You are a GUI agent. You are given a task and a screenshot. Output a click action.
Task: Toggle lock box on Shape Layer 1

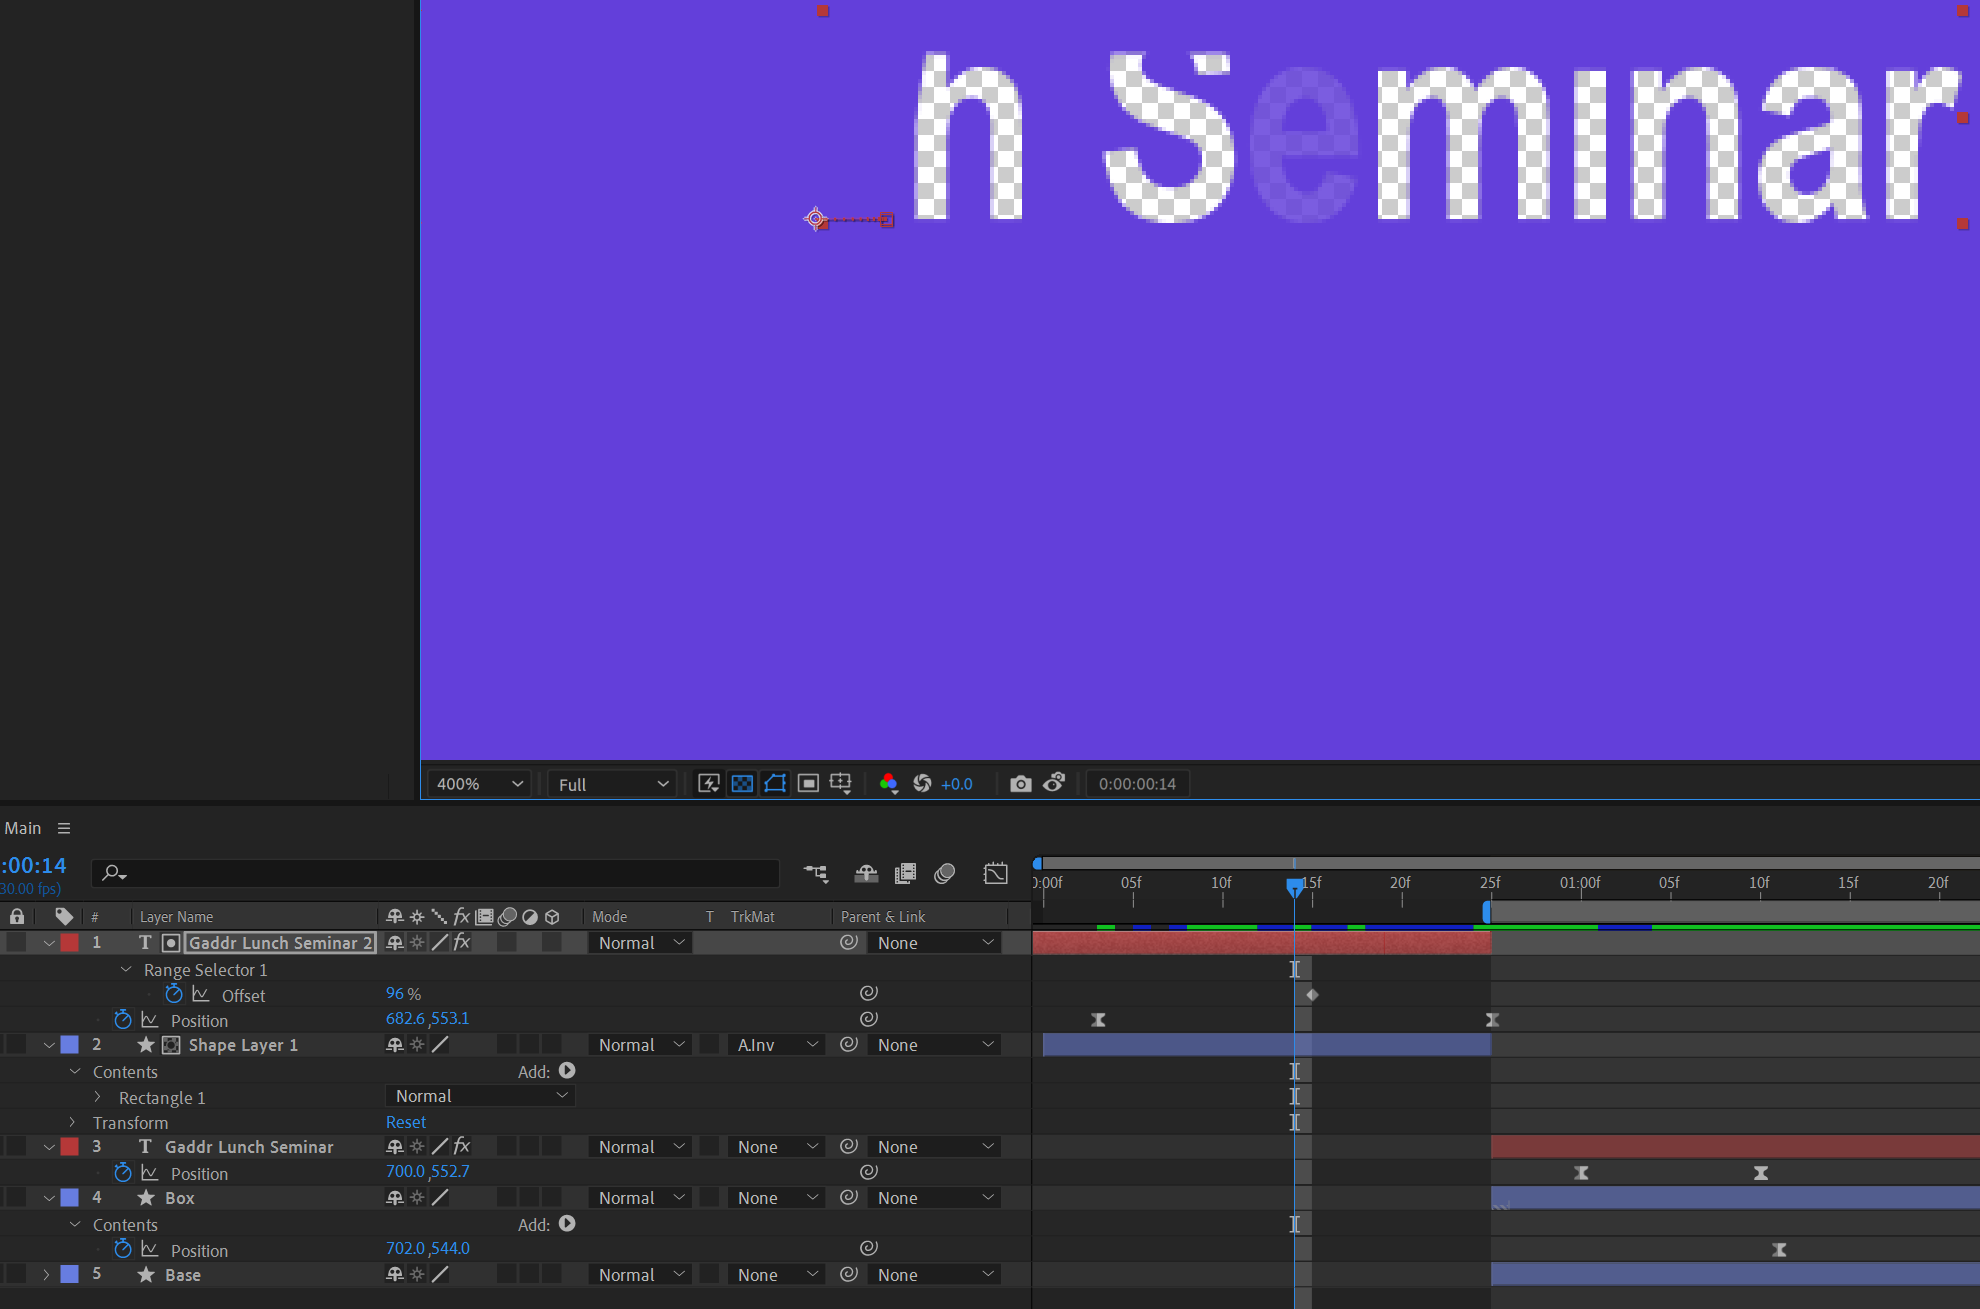tap(17, 1045)
